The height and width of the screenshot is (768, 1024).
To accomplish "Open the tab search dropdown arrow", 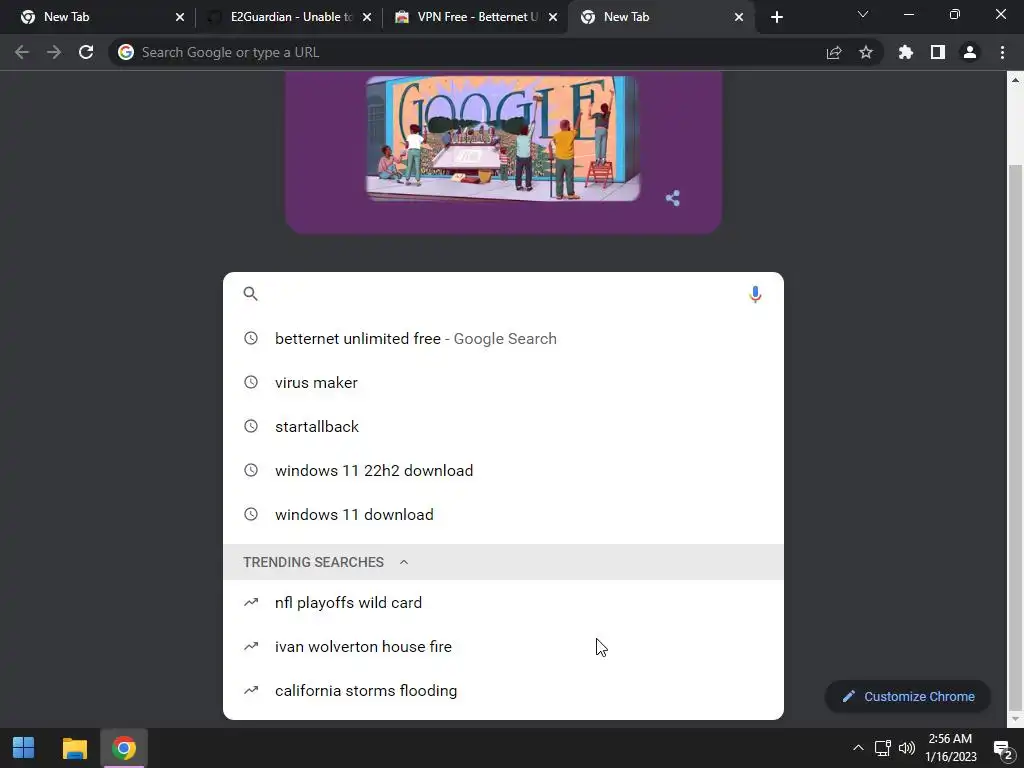I will coord(863,14).
